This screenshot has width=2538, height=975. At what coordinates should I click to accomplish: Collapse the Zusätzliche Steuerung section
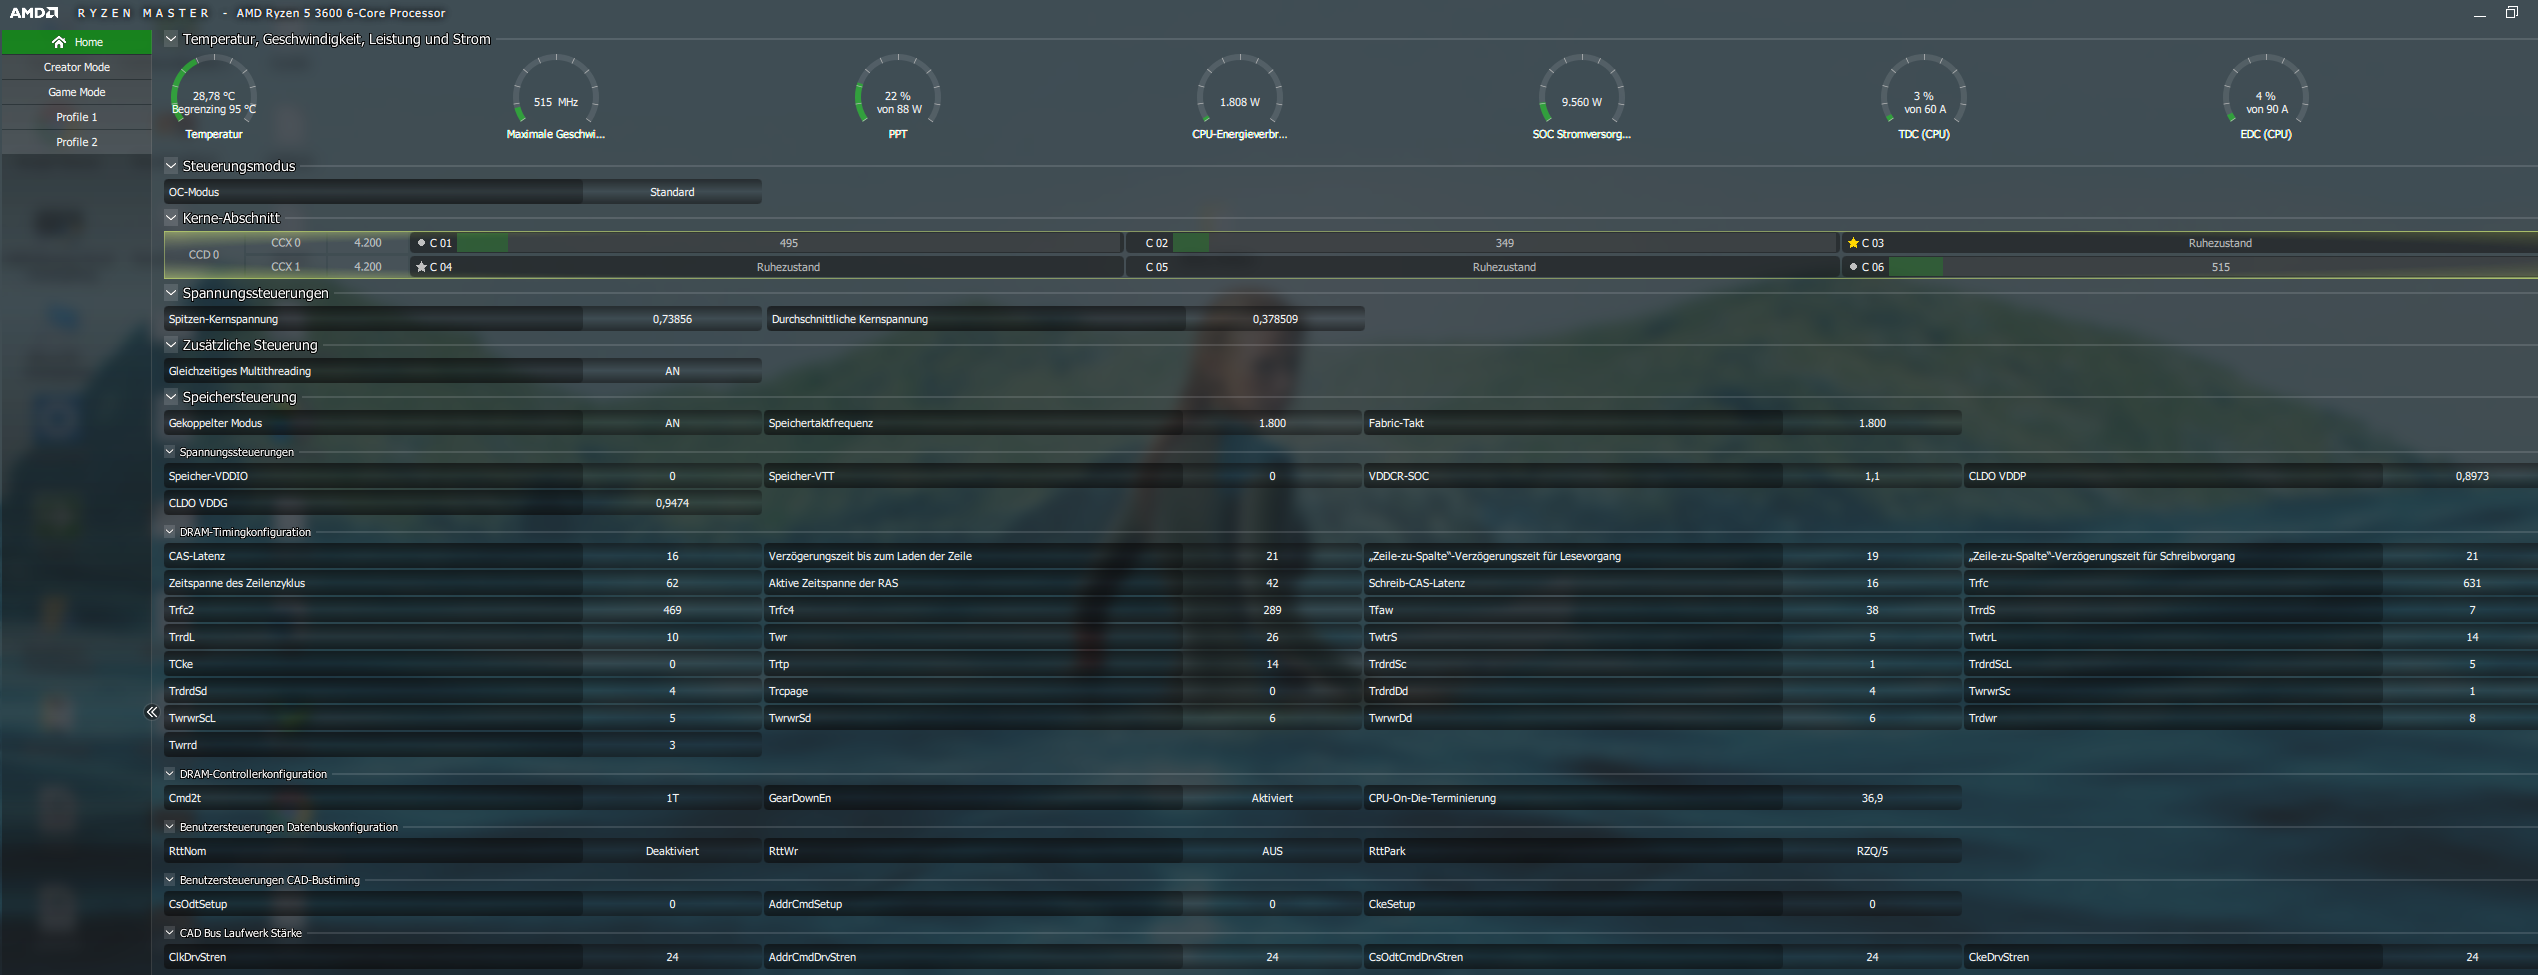[x=171, y=345]
